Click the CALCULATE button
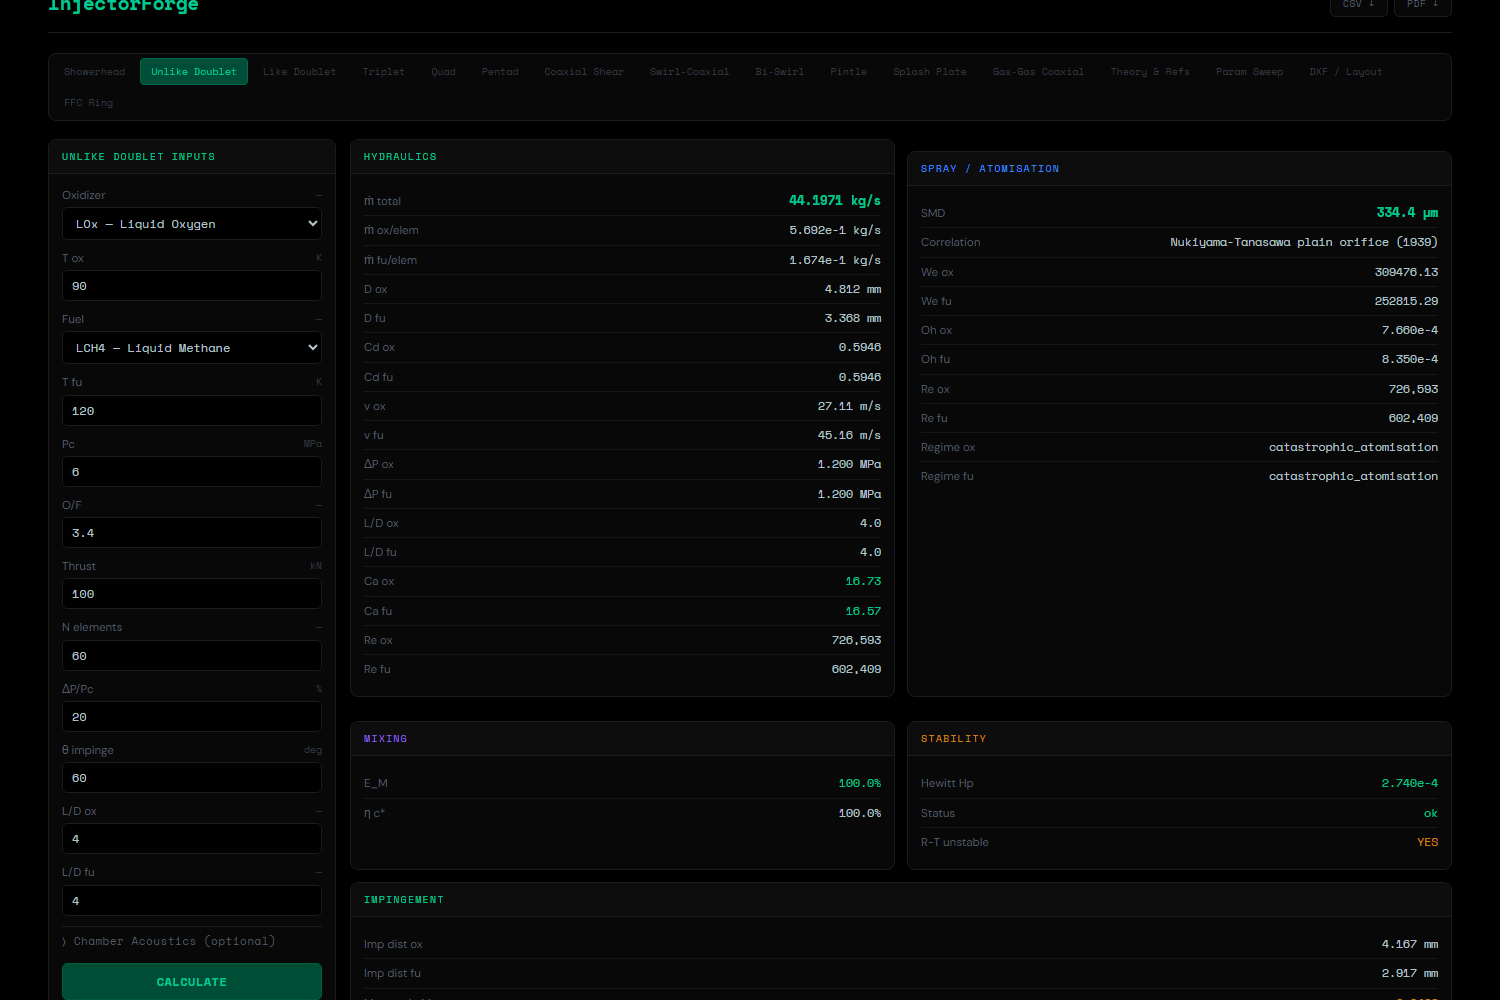This screenshot has width=1500, height=1000. click(192, 982)
